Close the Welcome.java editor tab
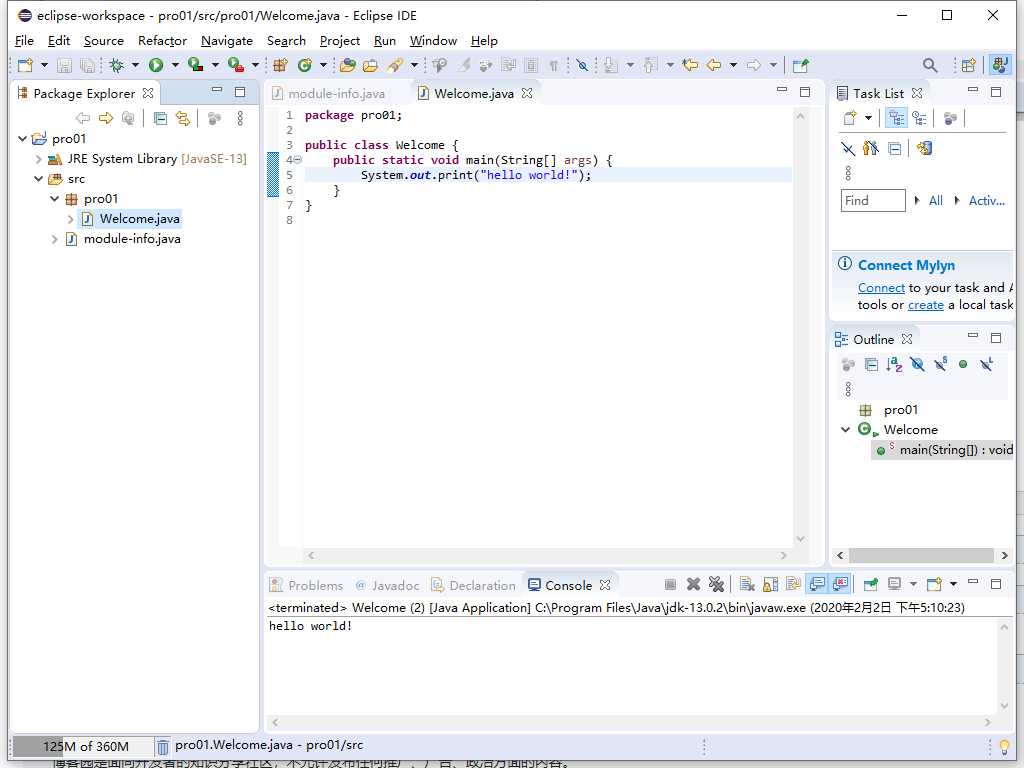This screenshot has height=768, width=1024. (527, 93)
